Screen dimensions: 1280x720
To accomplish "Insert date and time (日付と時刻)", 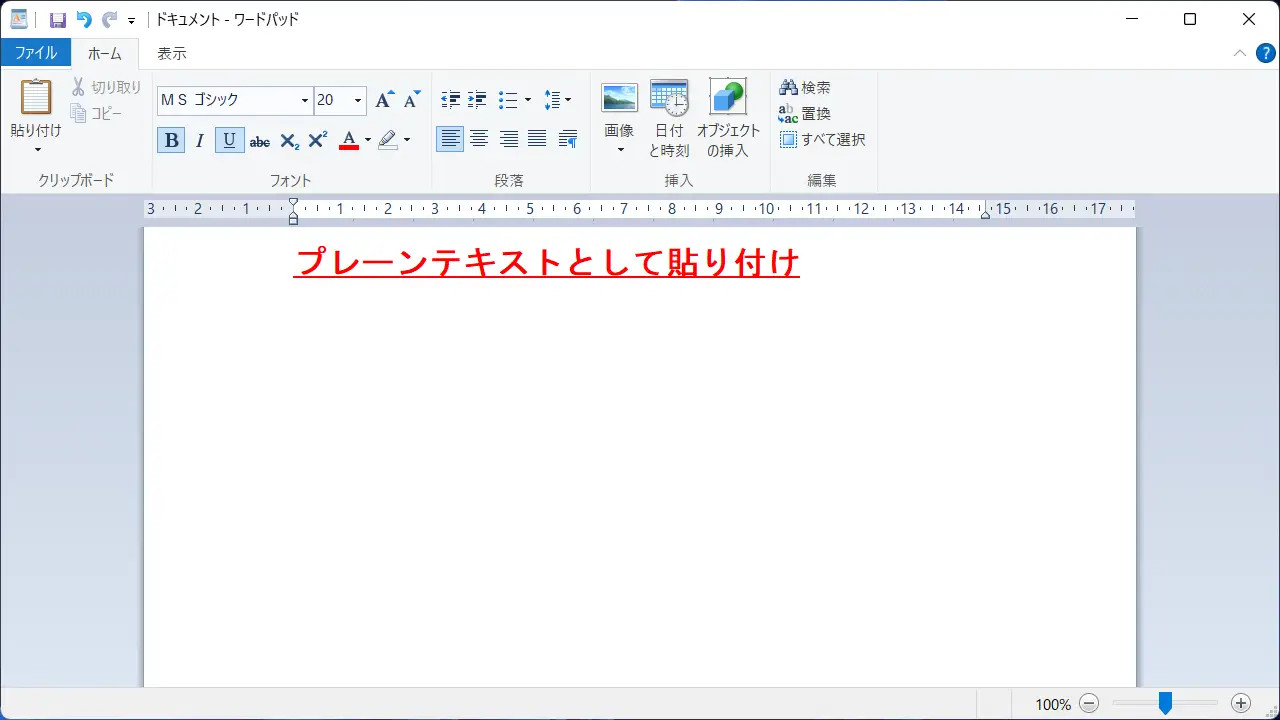I will tap(669, 98).
